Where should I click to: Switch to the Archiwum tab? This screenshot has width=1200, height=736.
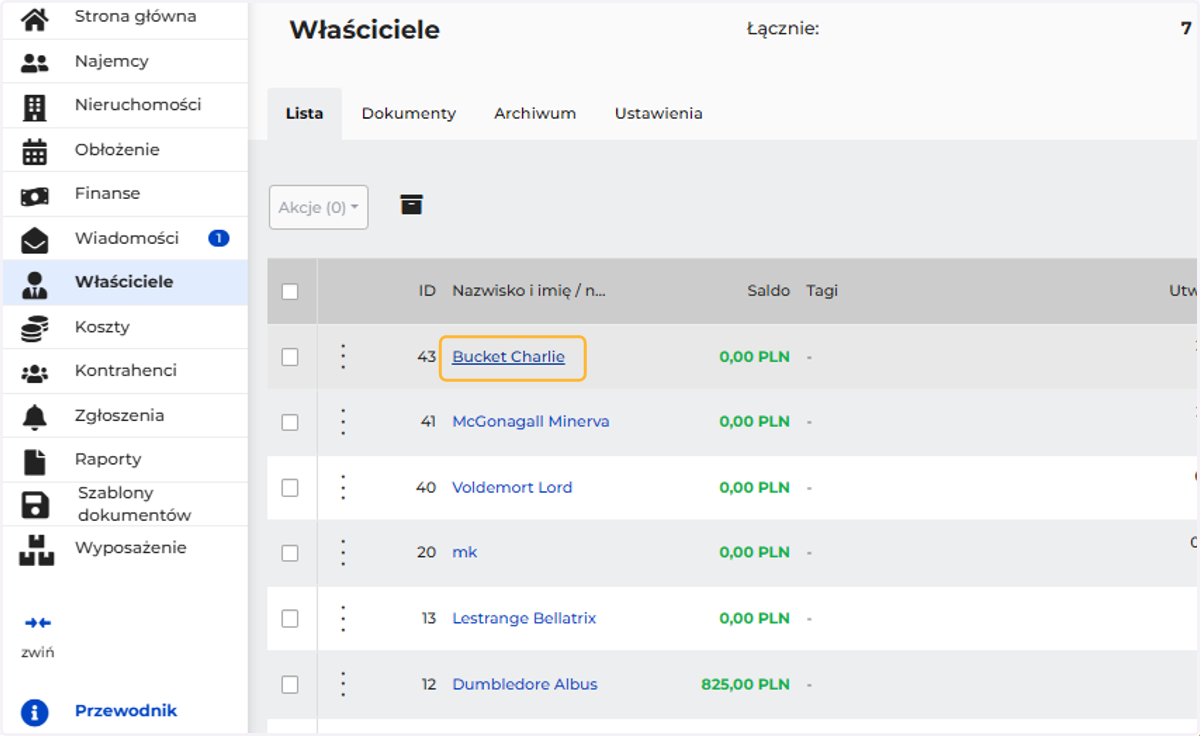coord(535,114)
